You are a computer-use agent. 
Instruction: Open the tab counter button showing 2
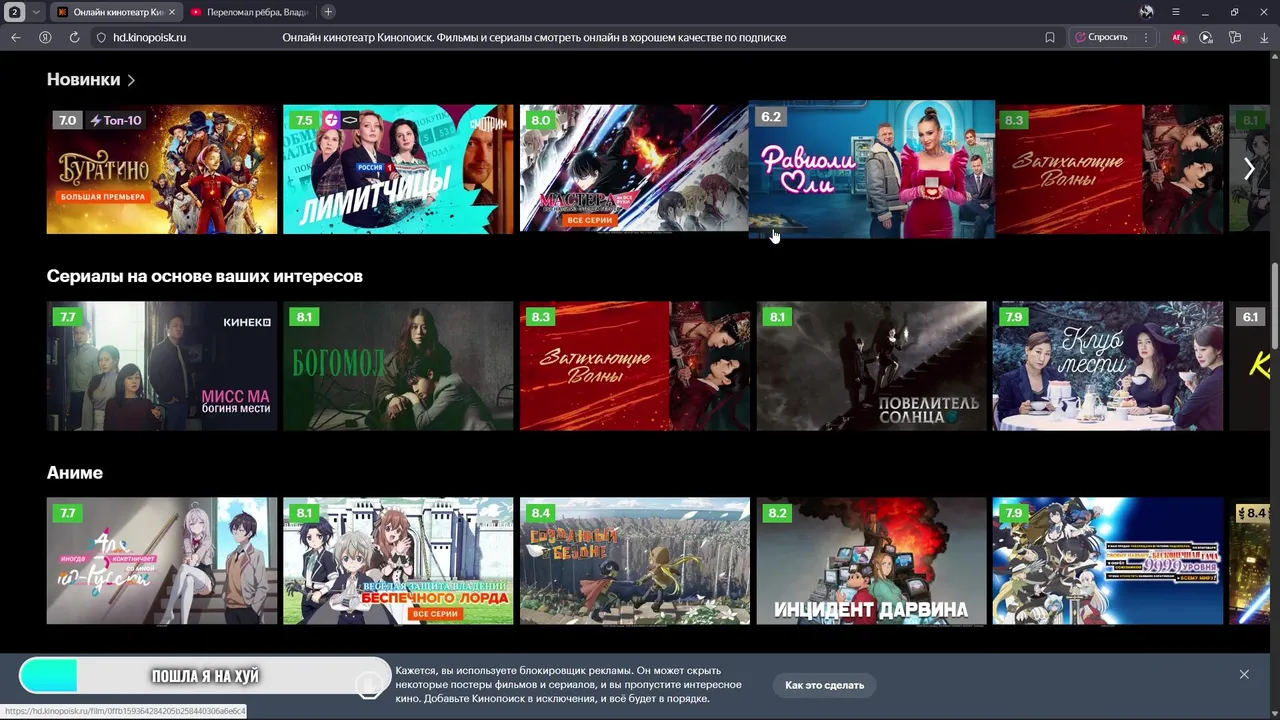(x=15, y=12)
